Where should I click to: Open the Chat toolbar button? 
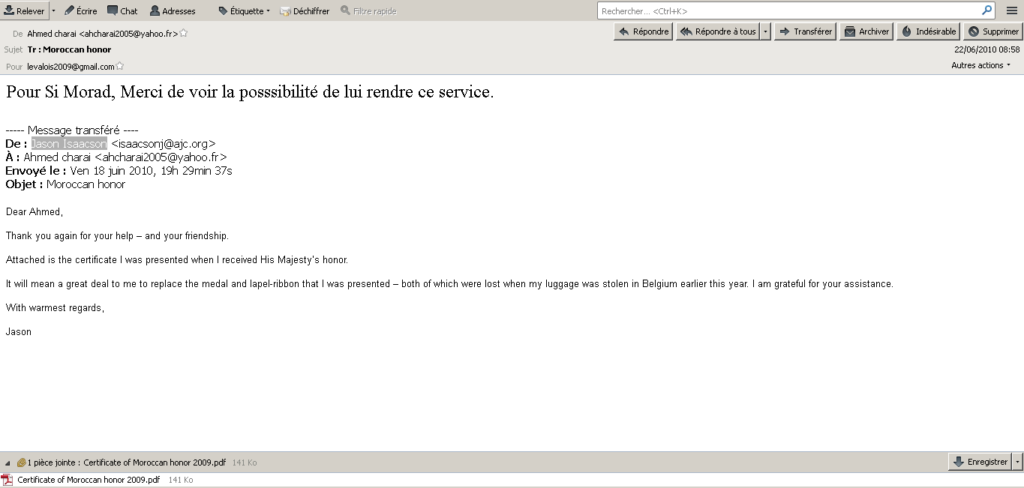pyautogui.click(x=122, y=10)
